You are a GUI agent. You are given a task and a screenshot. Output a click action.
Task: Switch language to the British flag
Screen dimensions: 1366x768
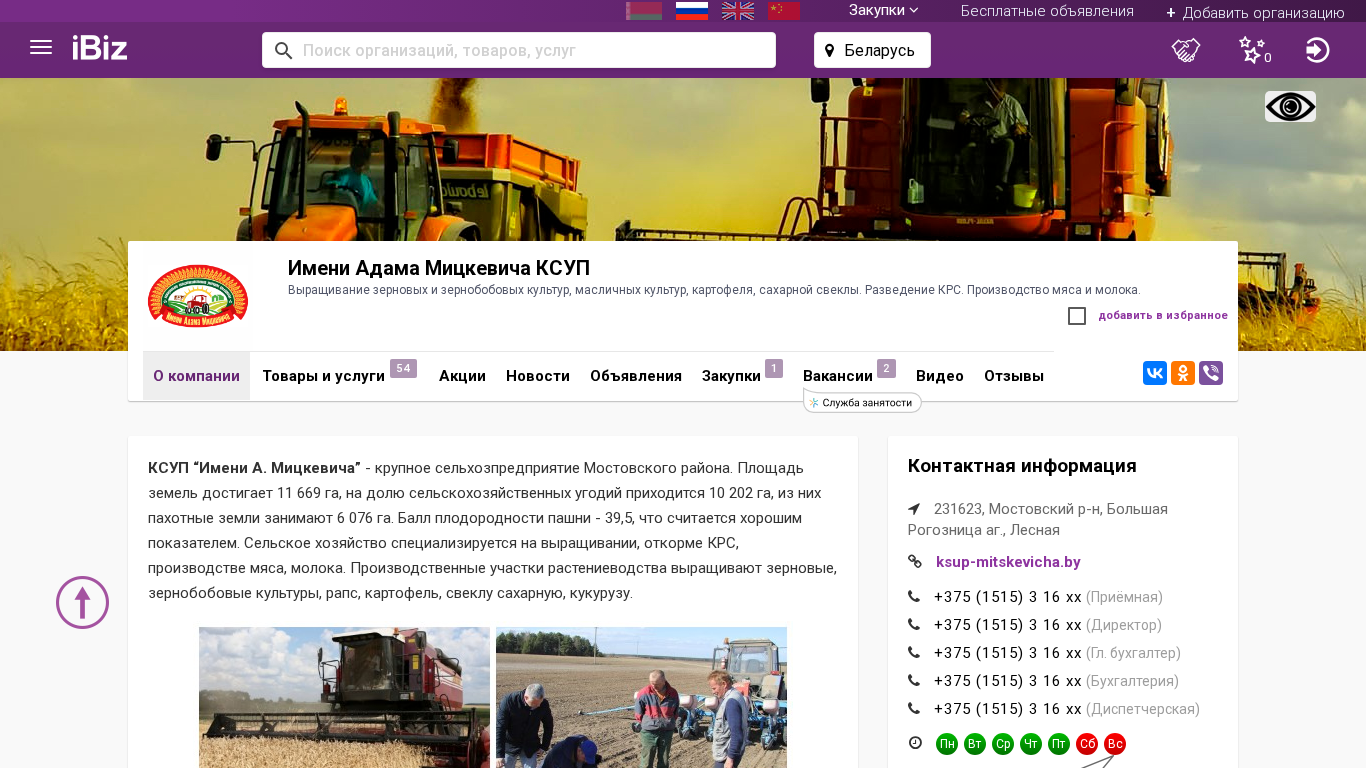pyautogui.click(x=738, y=11)
